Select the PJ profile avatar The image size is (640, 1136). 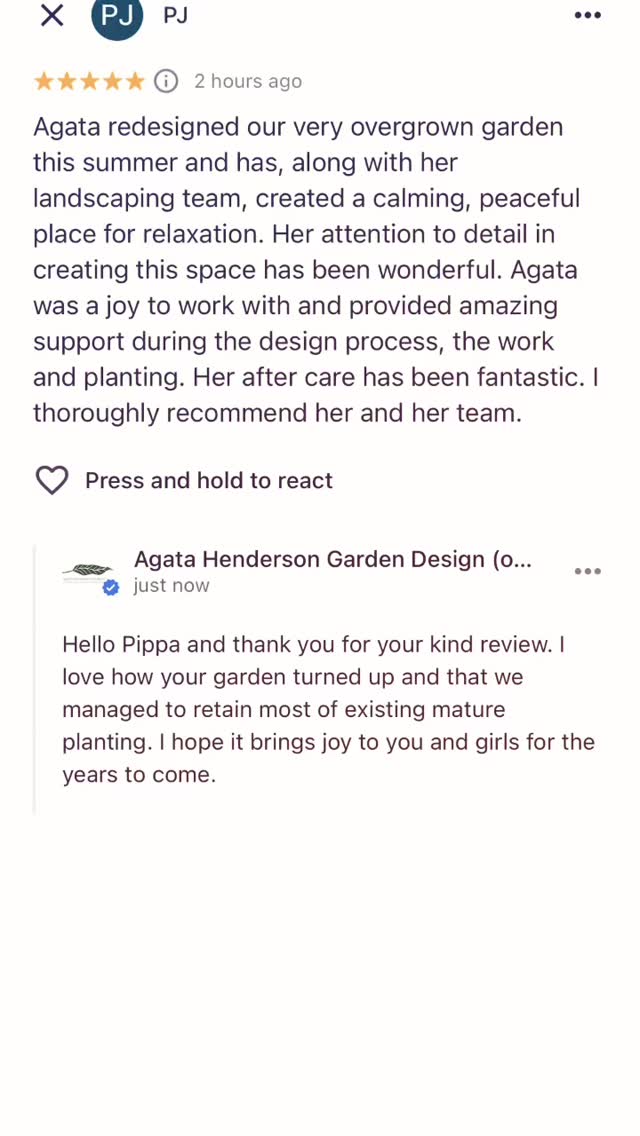pos(117,17)
